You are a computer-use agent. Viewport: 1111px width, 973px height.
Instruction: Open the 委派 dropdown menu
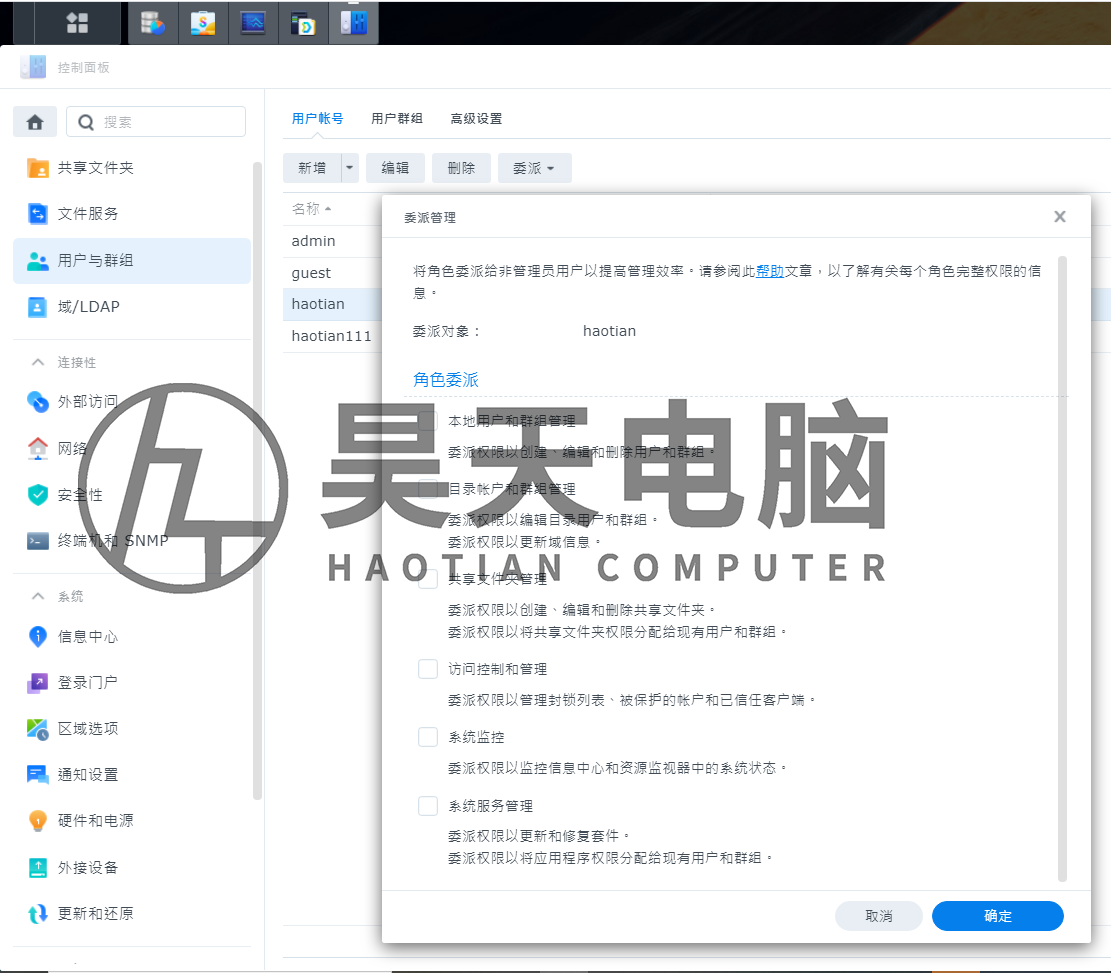pyautogui.click(x=534, y=168)
